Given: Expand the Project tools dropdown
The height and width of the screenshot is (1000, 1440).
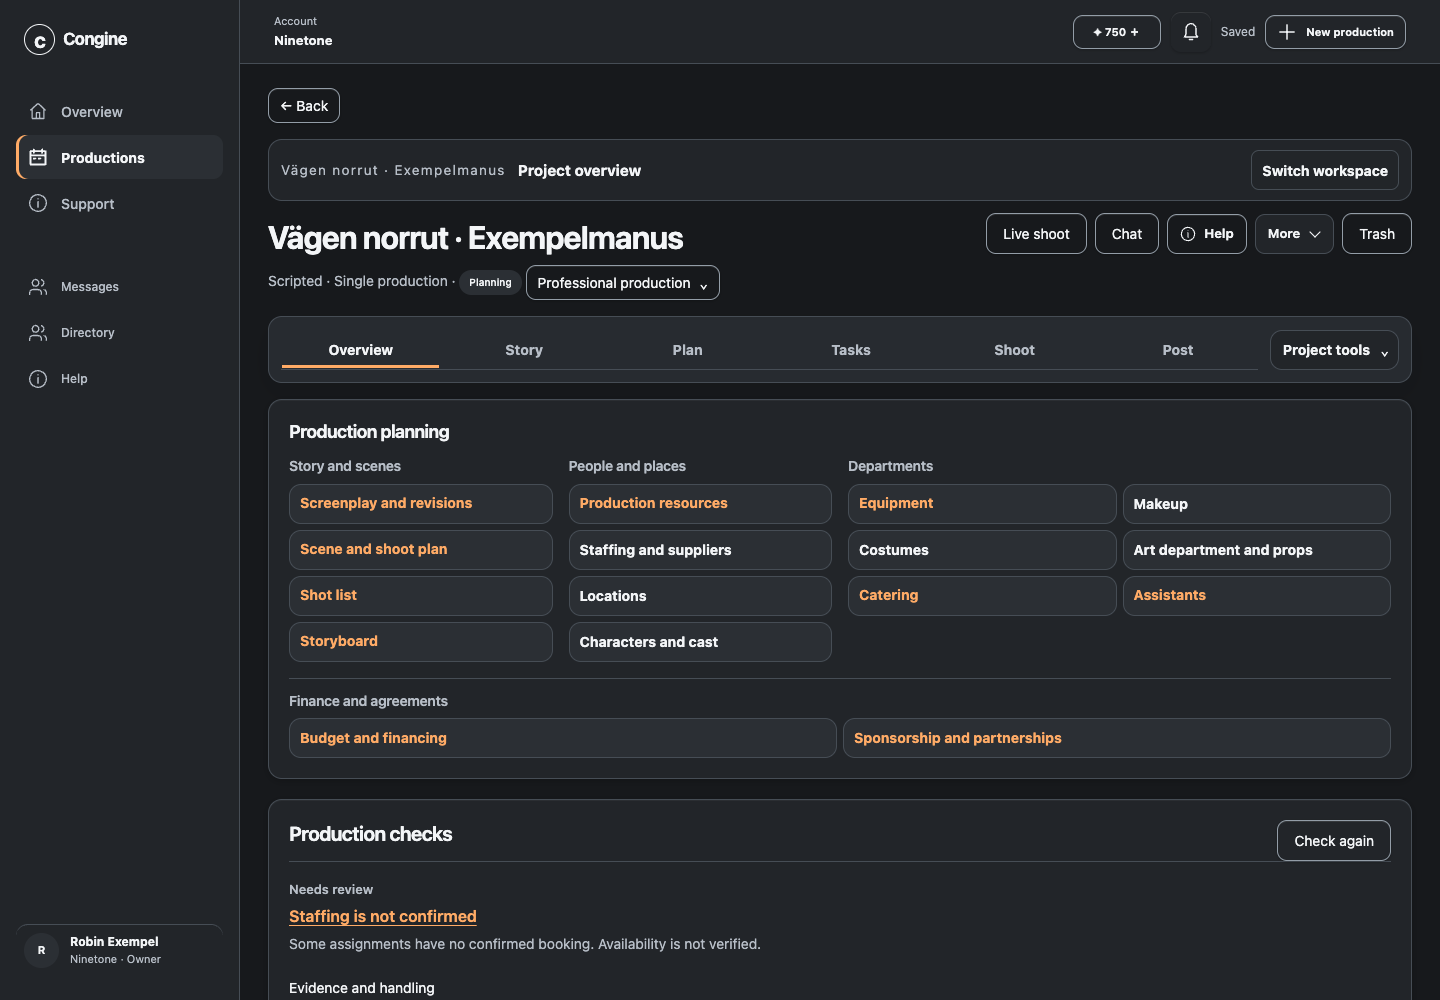Looking at the screenshot, I should (1334, 350).
